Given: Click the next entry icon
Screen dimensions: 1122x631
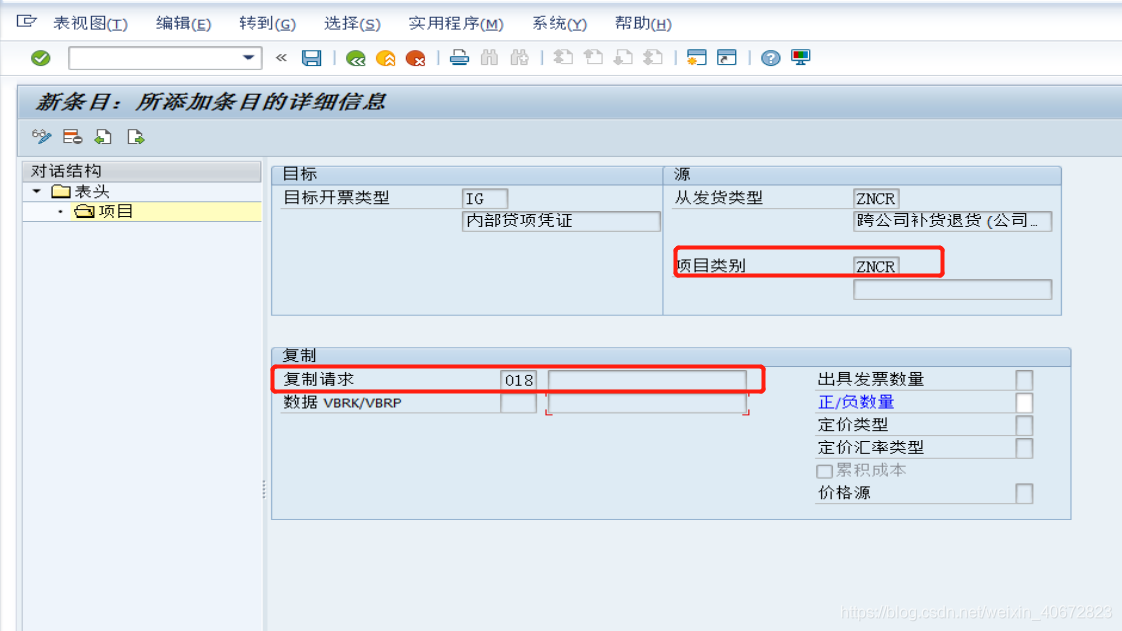Looking at the screenshot, I should [135, 137].
